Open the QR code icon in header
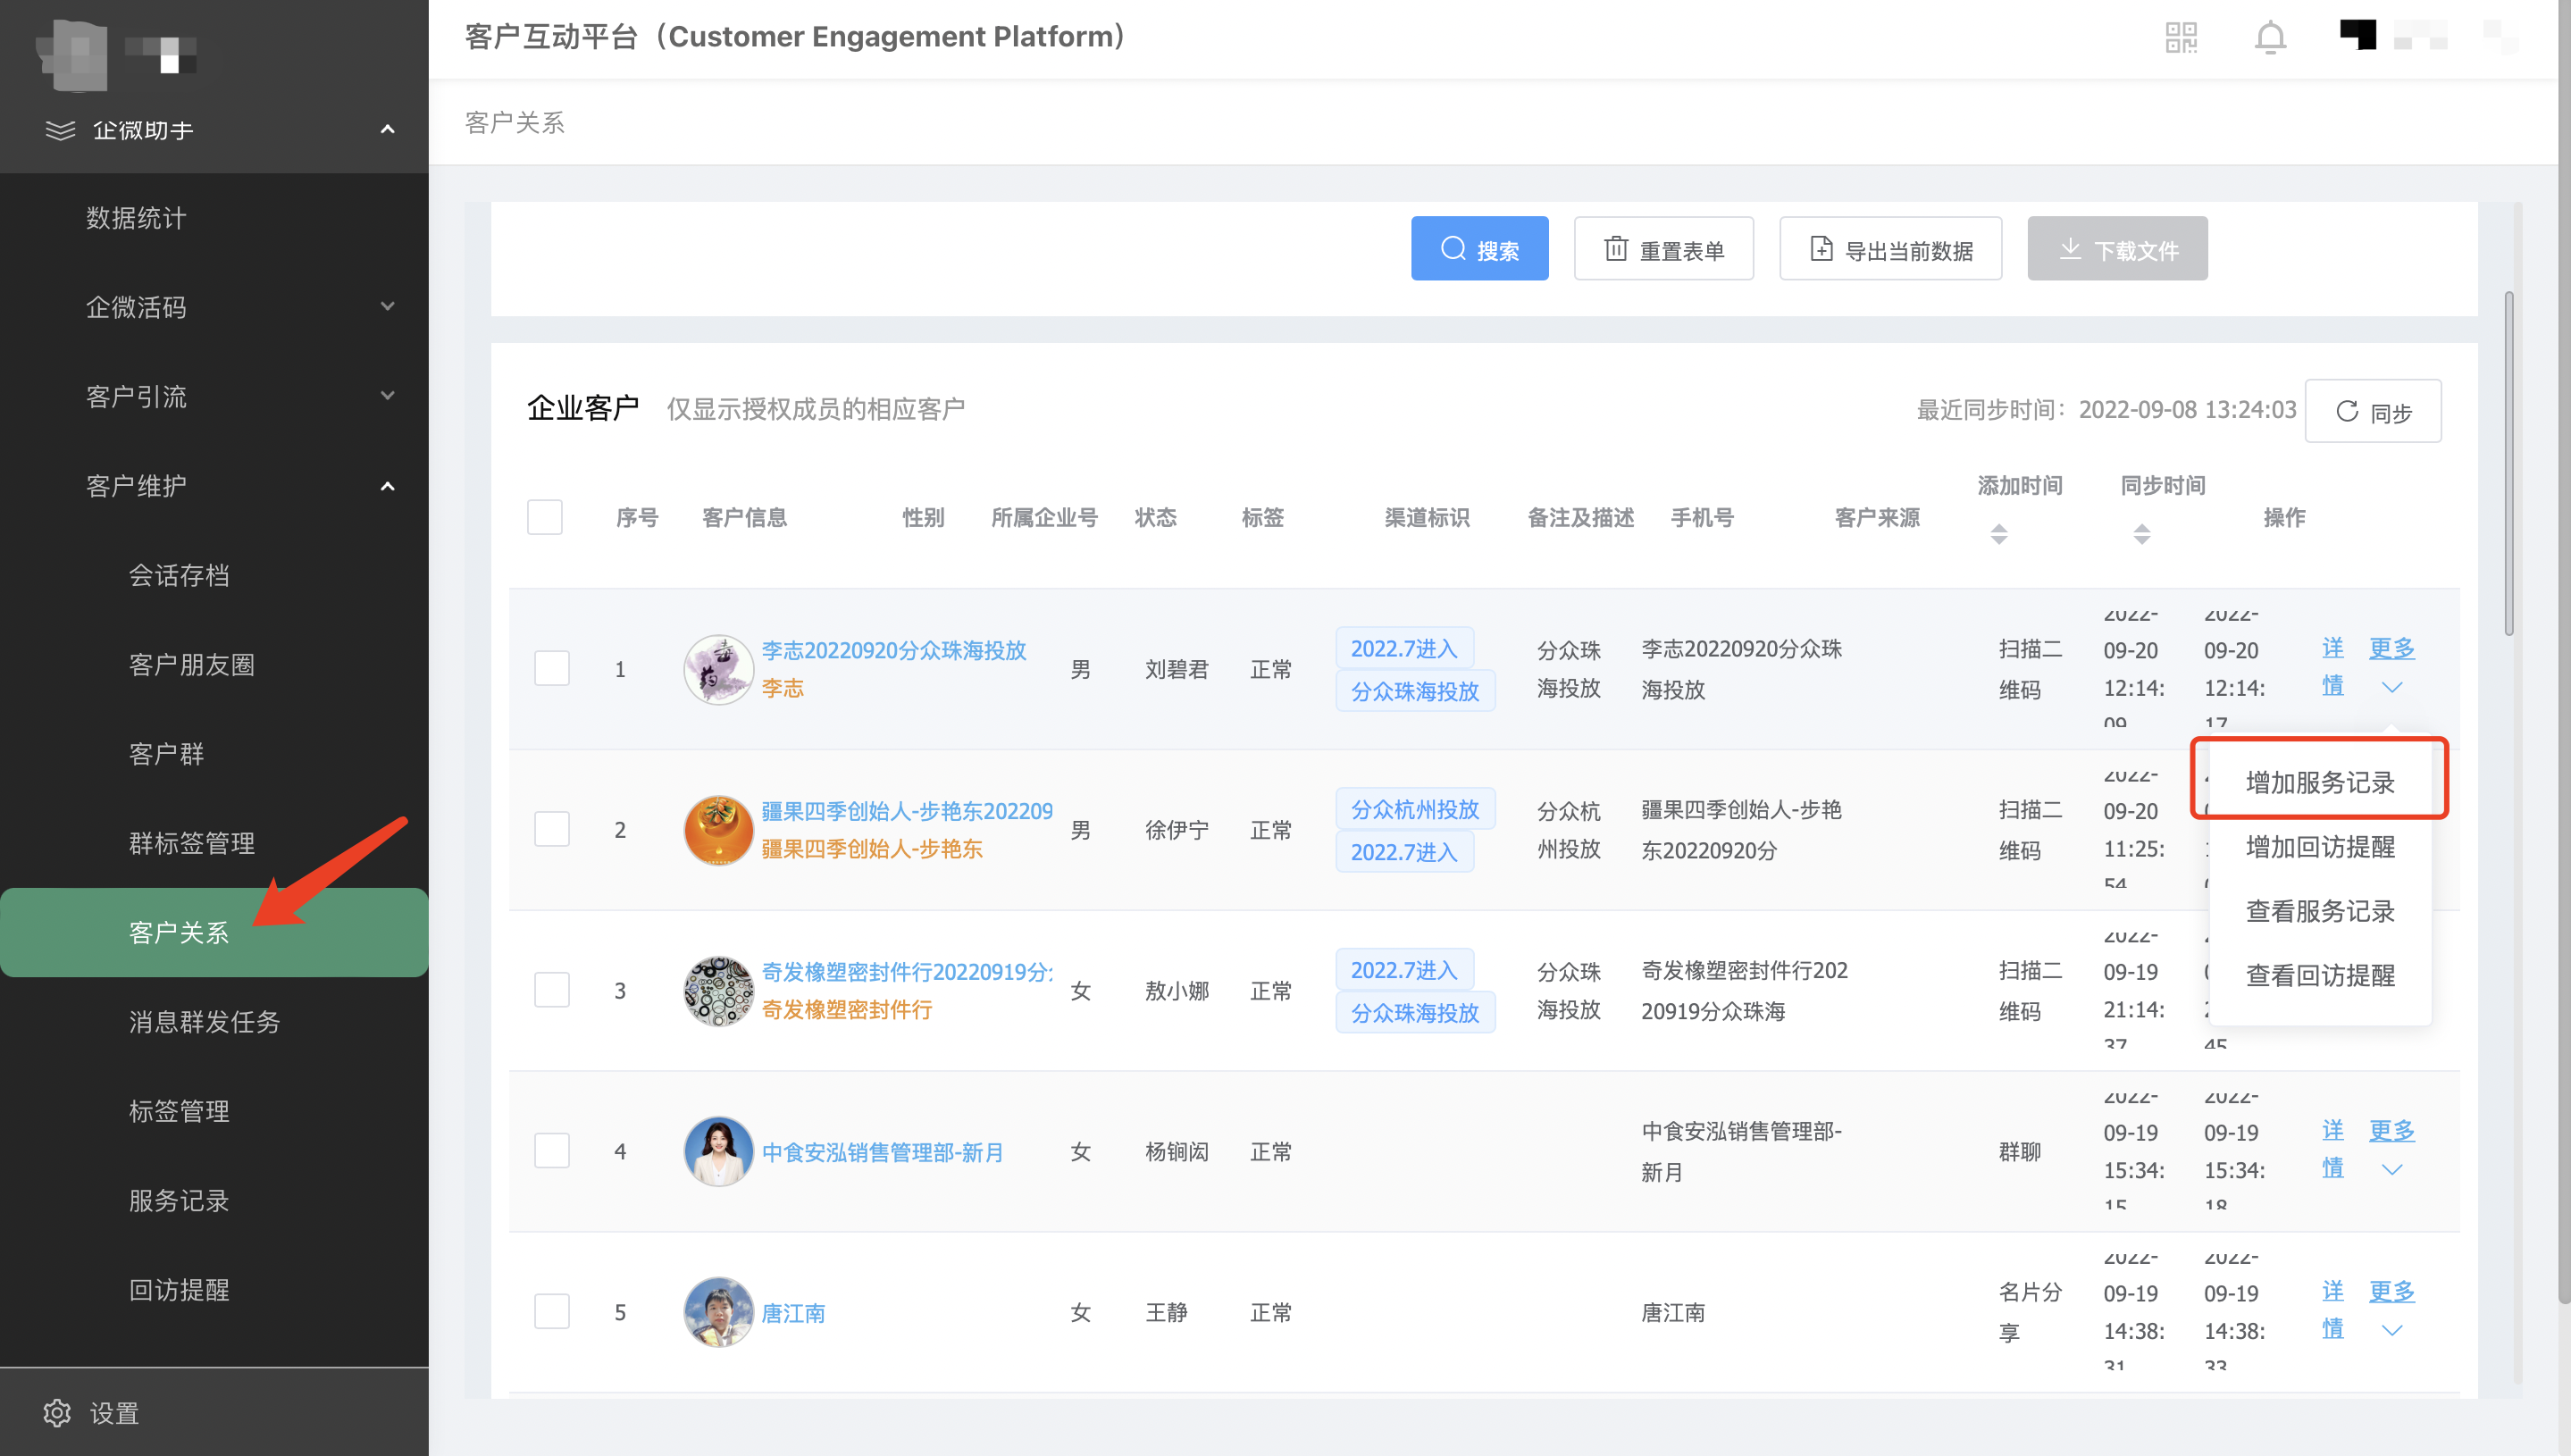The height and width of the screenshot is (1456, 2571). click(2181, 38)
